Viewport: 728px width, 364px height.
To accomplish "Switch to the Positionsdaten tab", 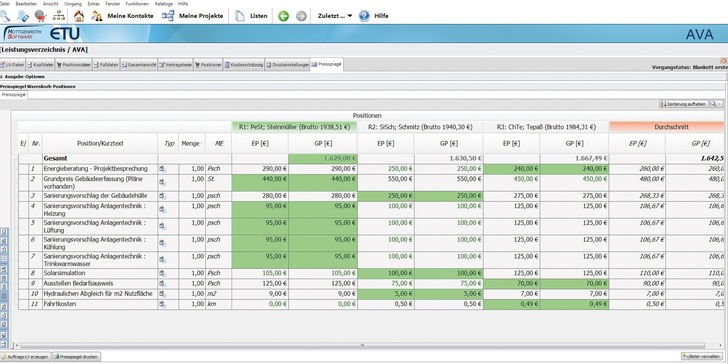I will pyautogui.click(x=73, y=65).
